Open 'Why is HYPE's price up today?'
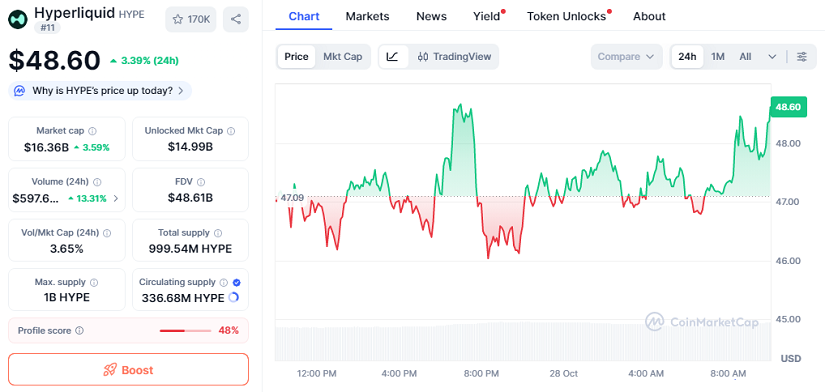This screenshot has width=825, height=392. [100, 91]
